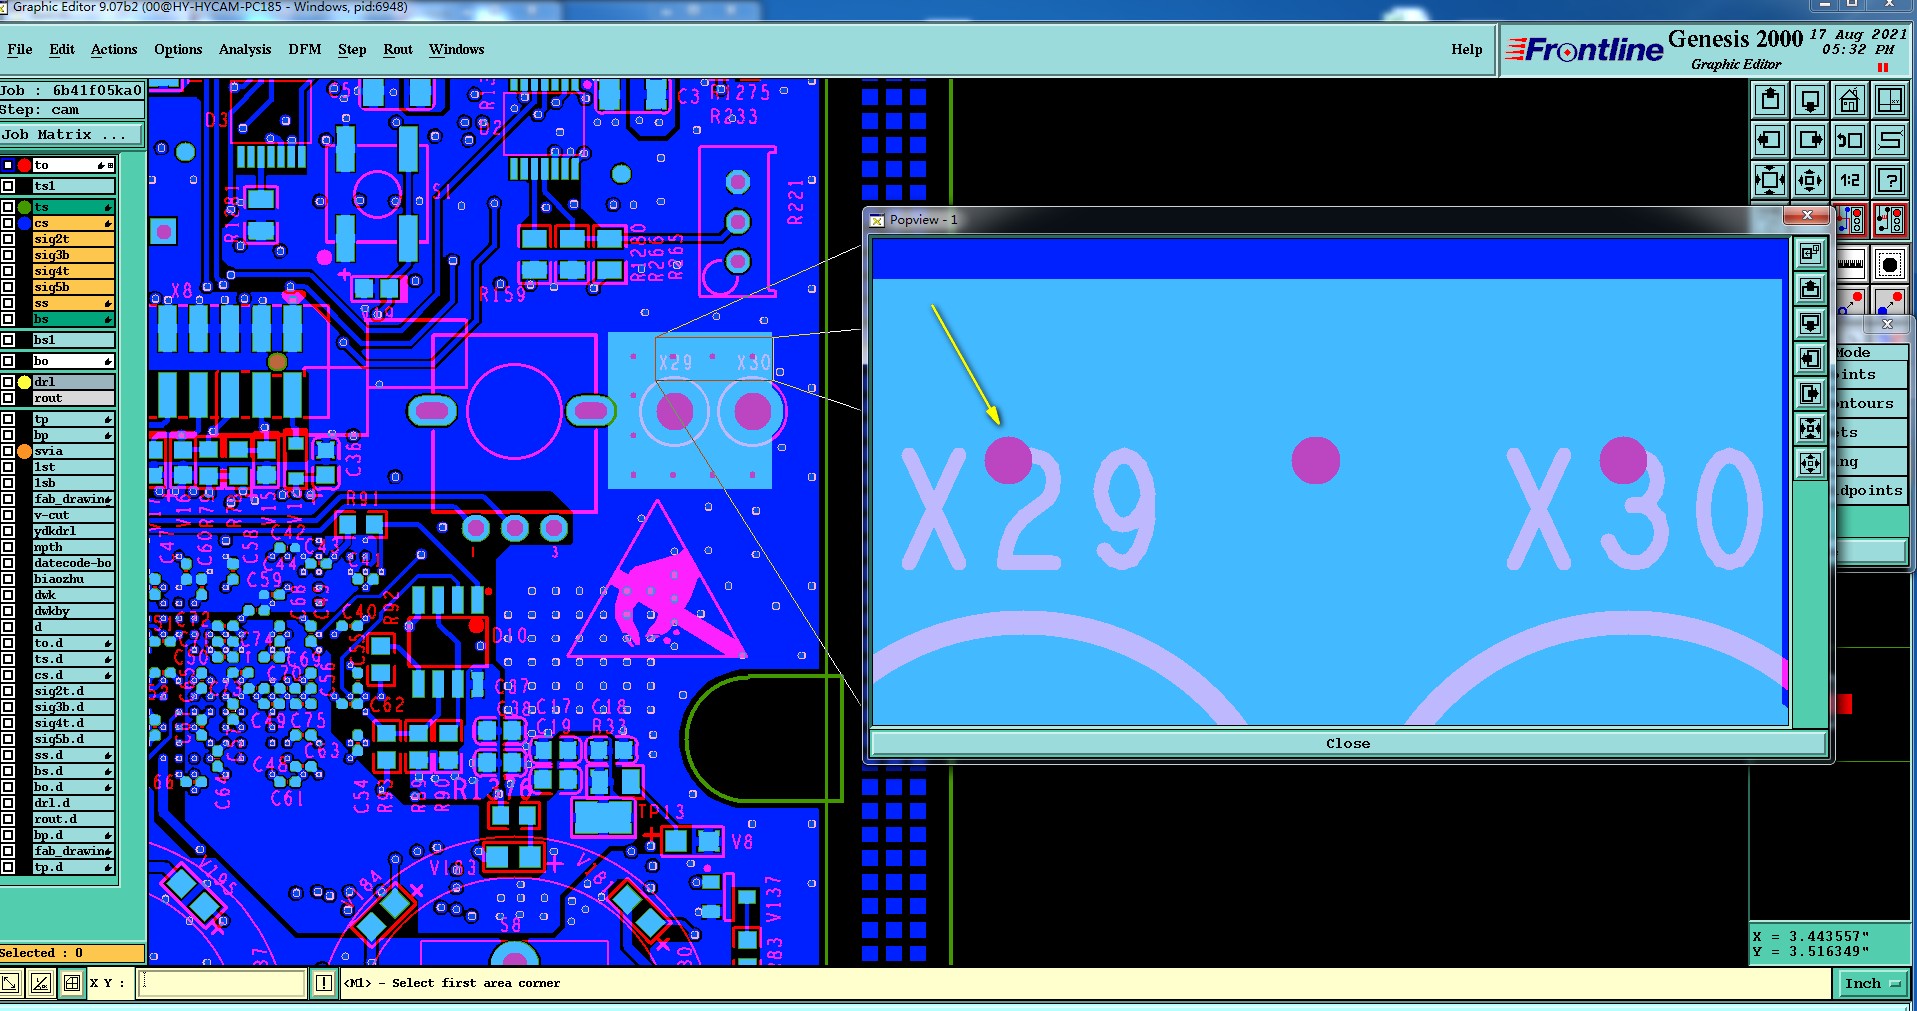This screenshot has width=1917, height=1011.
Task: Click the yellow color dot of layer drl
Action: pyautogui.click(x=24, y=382)
